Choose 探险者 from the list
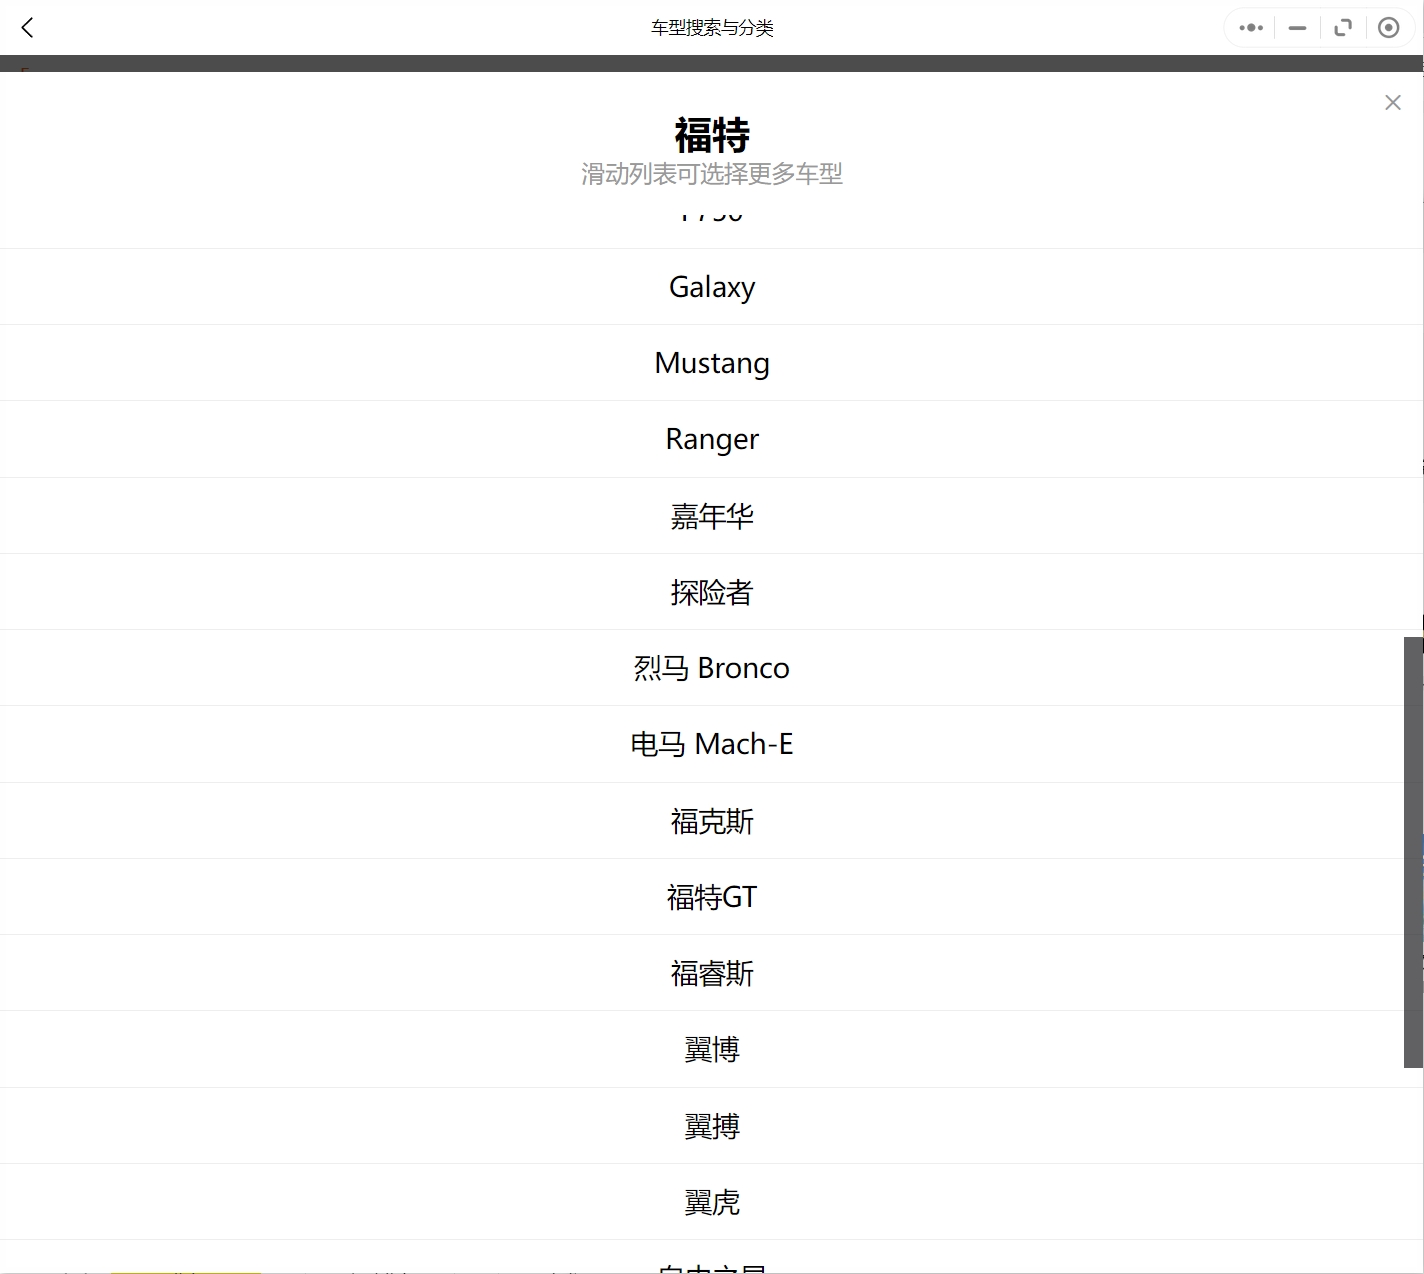The image size is (1424, 1274). pos(712,592)
